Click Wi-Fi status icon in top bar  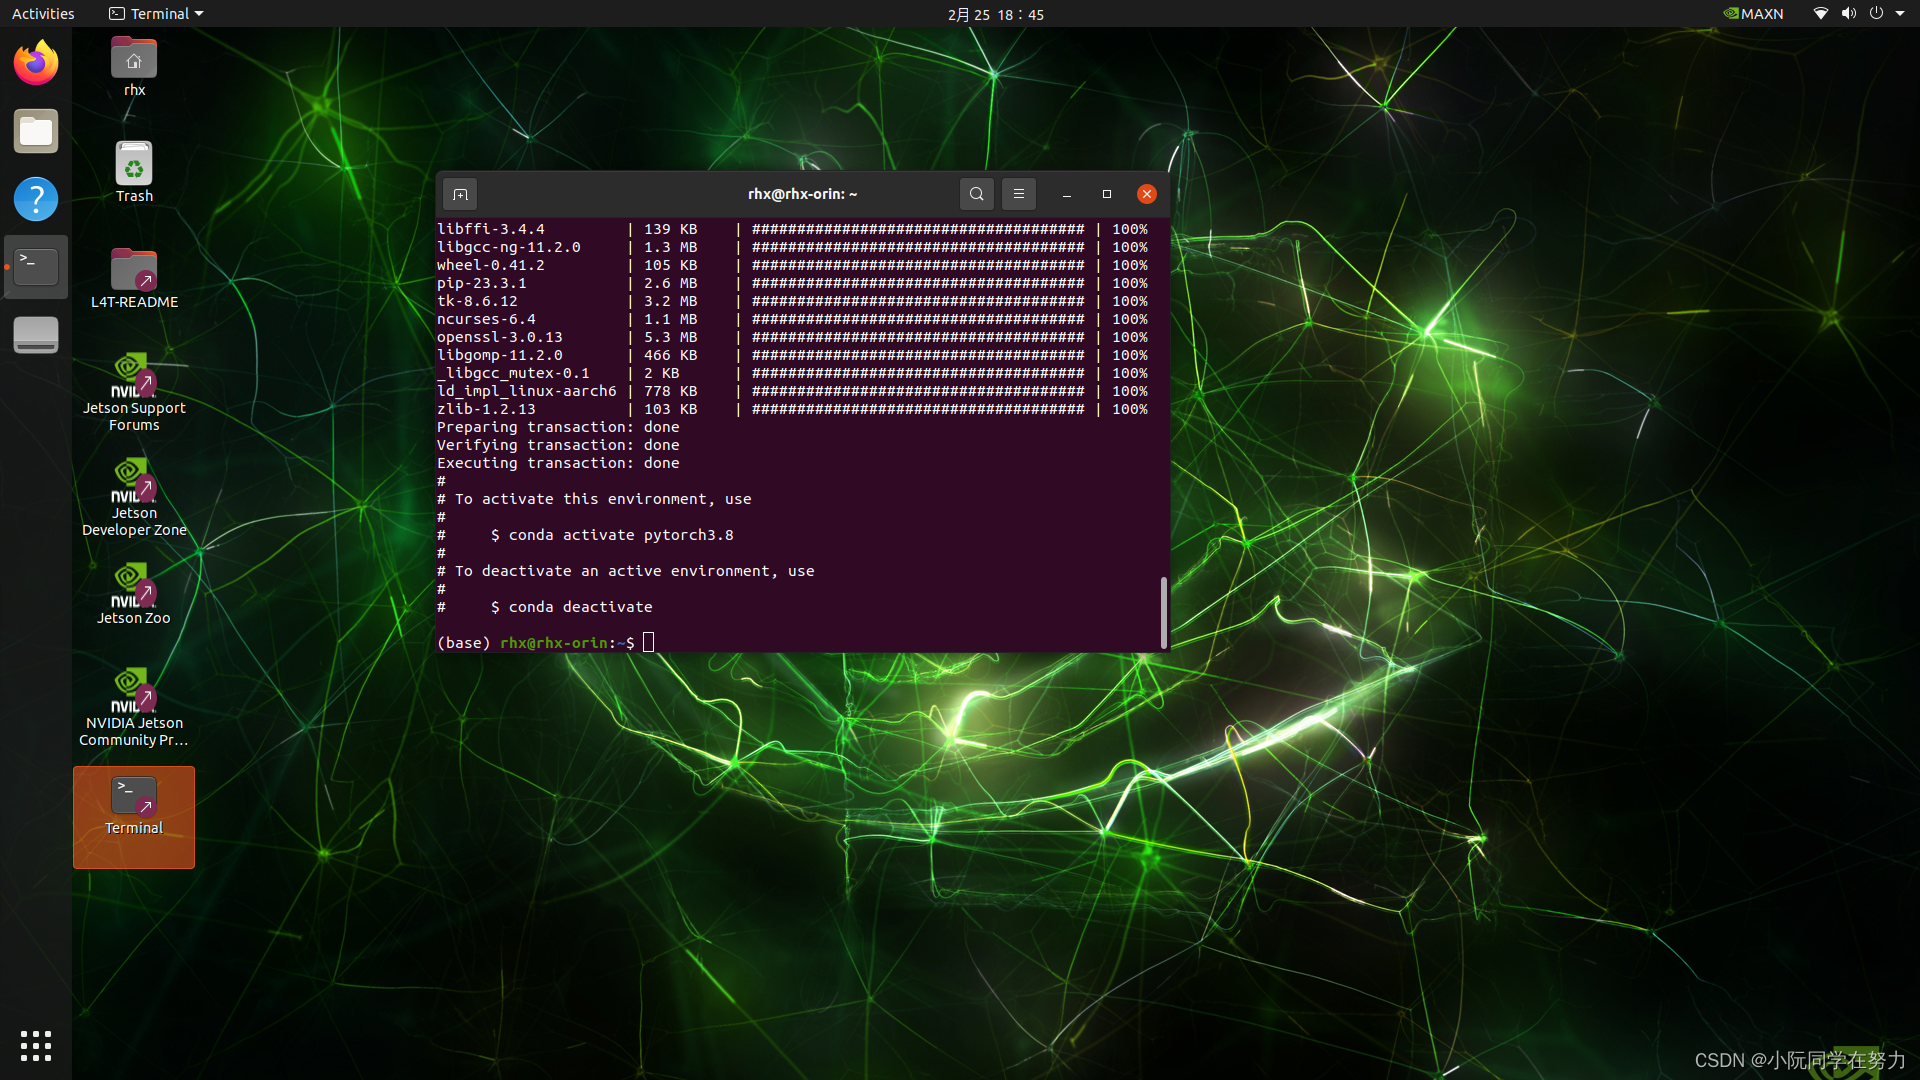pos(1821,14)
